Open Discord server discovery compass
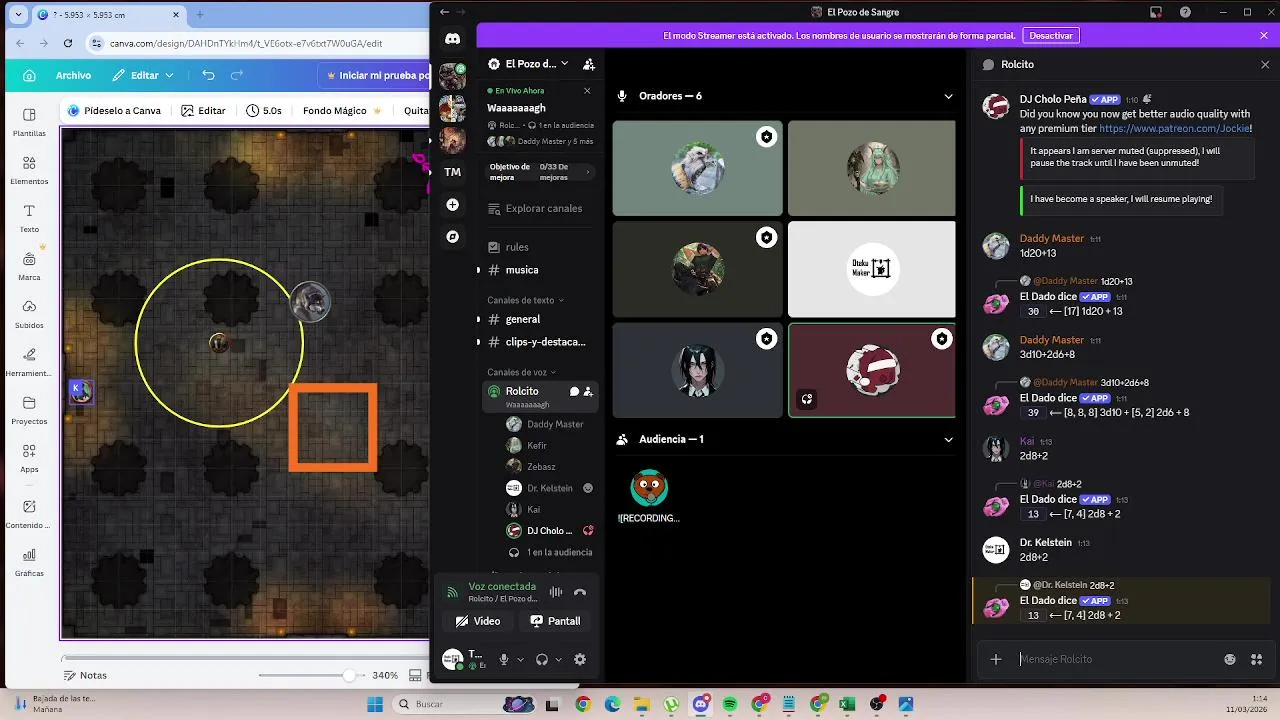Screen dimensions: 1280x720 (452, 237)
